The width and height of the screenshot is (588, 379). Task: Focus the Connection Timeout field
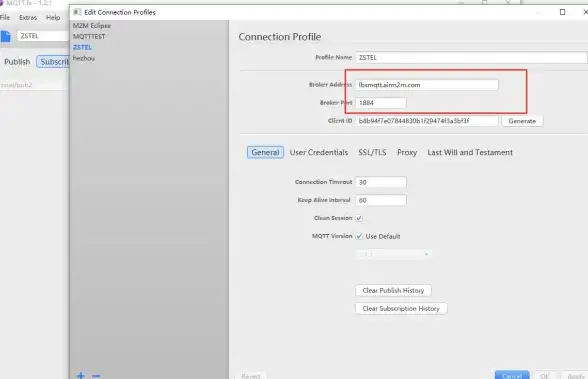point(381,182)
